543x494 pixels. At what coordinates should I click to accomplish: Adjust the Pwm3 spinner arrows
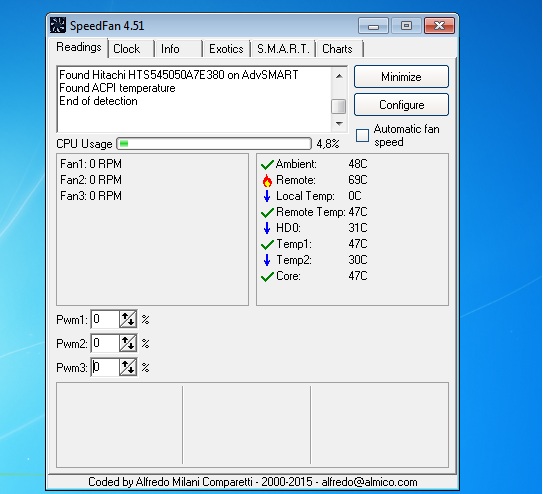tap(128, 367)
